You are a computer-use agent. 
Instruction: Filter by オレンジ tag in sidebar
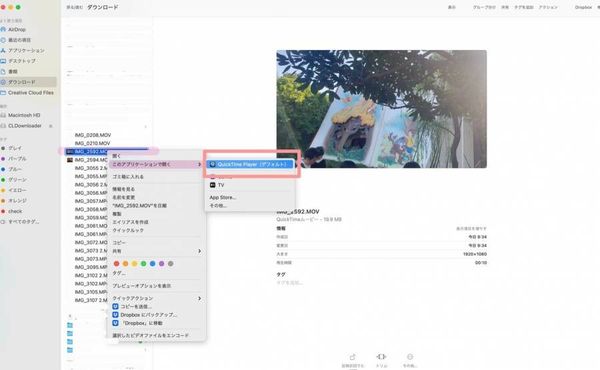pyautogui.click(x=17, y=200)
